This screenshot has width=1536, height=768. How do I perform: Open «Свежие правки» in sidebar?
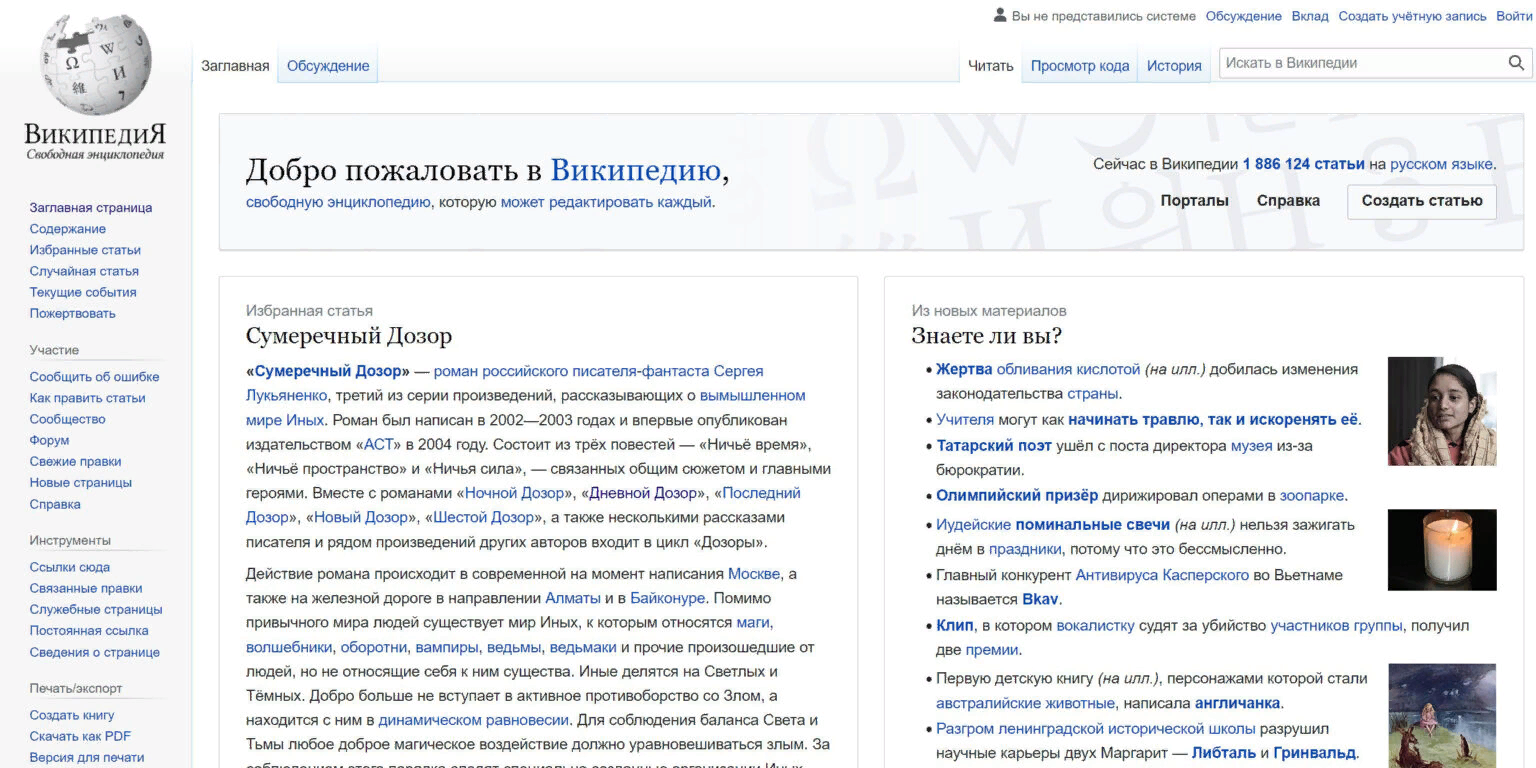pos(76,461)
